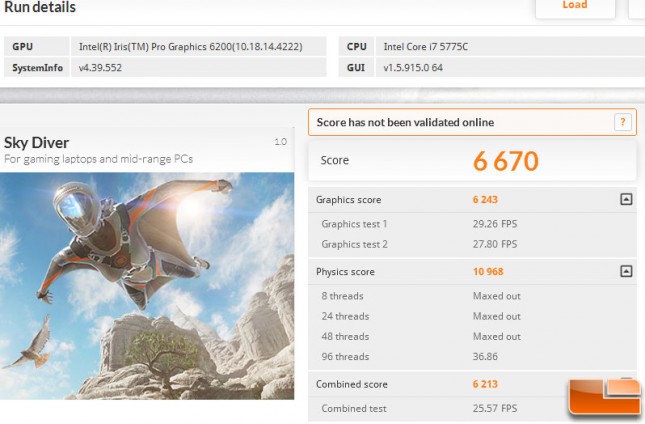Collapse the Graphics score section
645x424 pixels.
[x=626, y=199]
